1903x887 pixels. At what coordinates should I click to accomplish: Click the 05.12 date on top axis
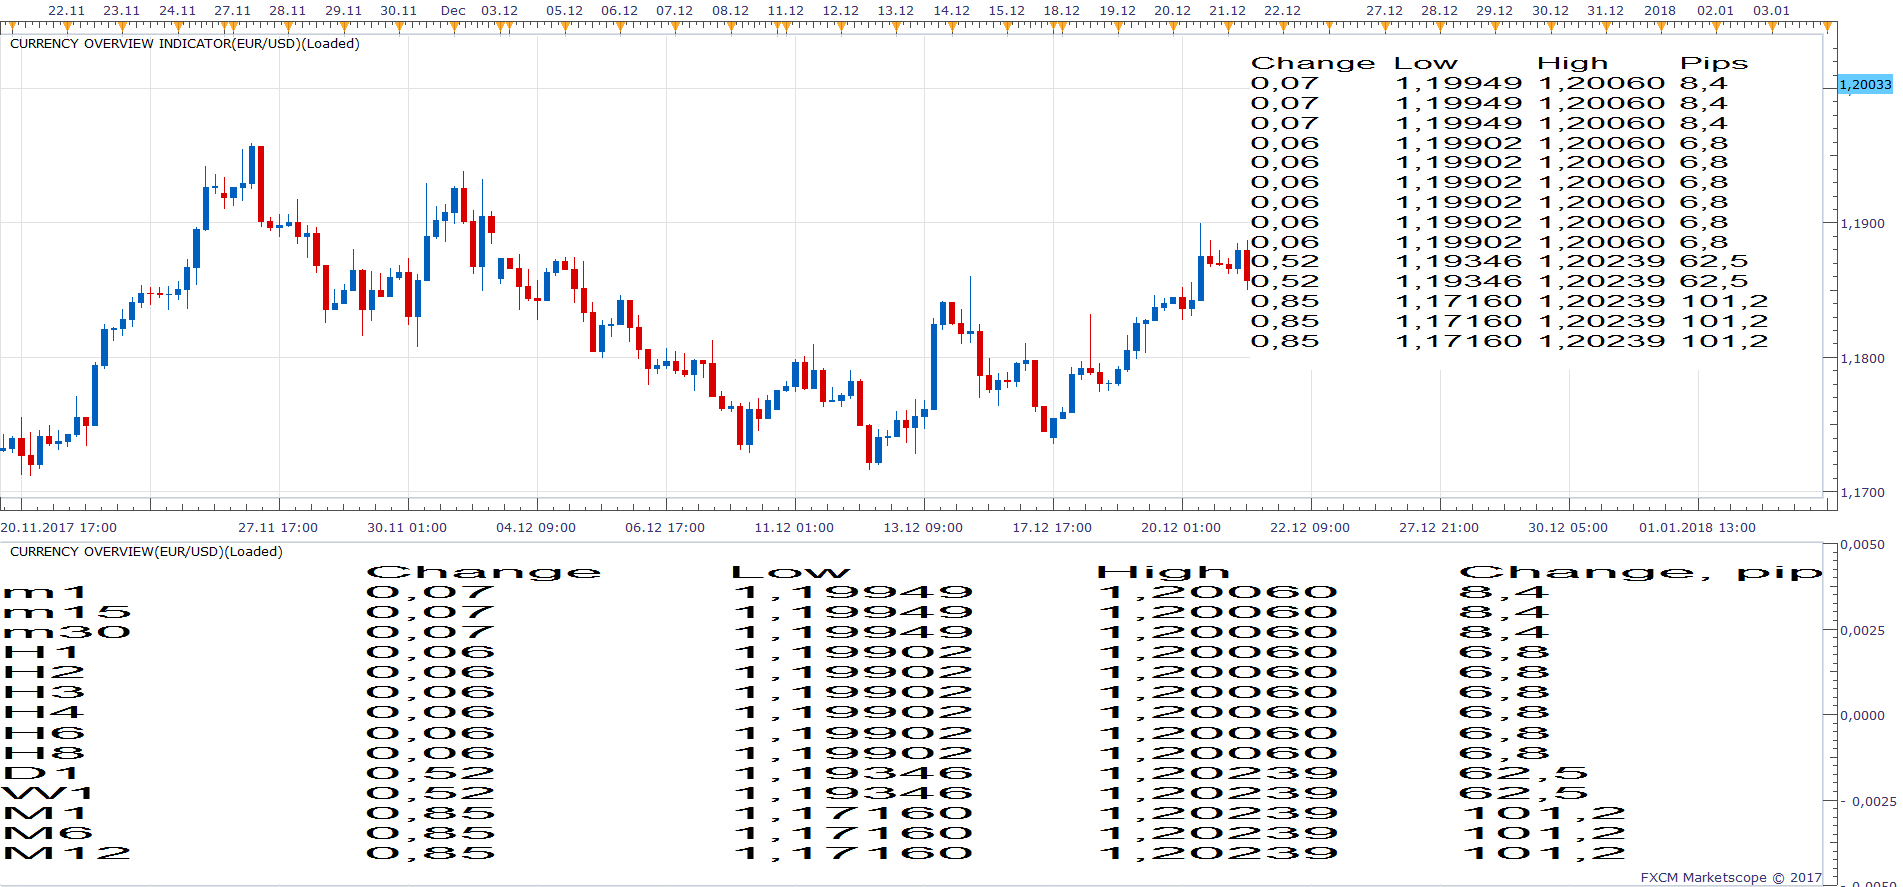[x=564, y=10]
